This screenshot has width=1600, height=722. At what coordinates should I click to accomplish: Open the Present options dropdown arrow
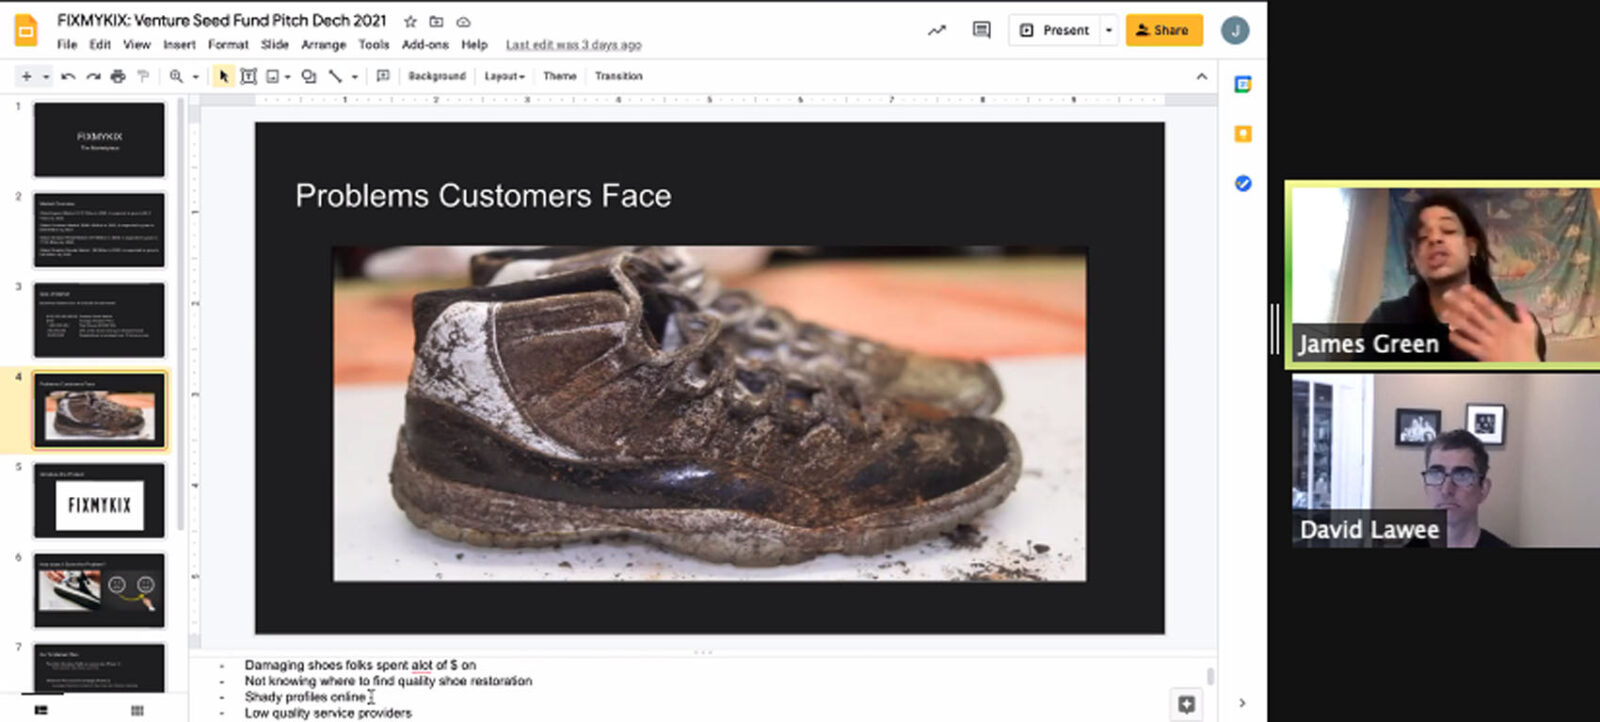(1109, 30)
